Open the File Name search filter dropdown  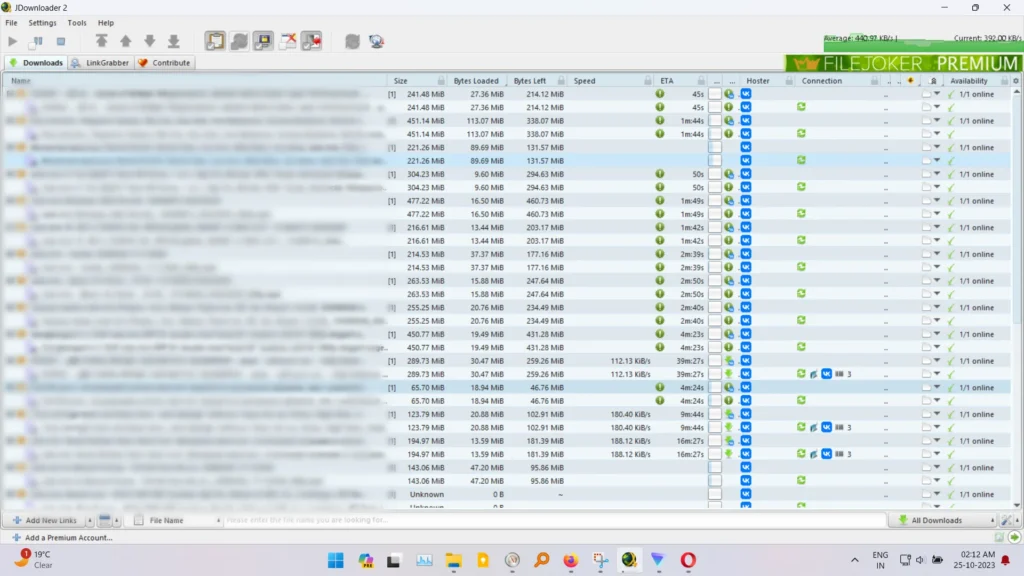217,520
